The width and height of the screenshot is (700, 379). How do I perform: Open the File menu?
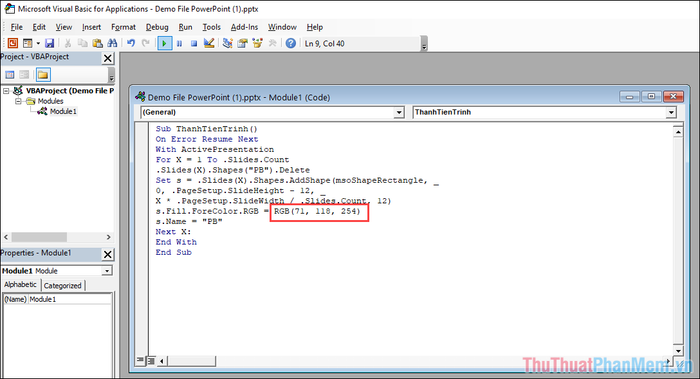pos(17,27)
